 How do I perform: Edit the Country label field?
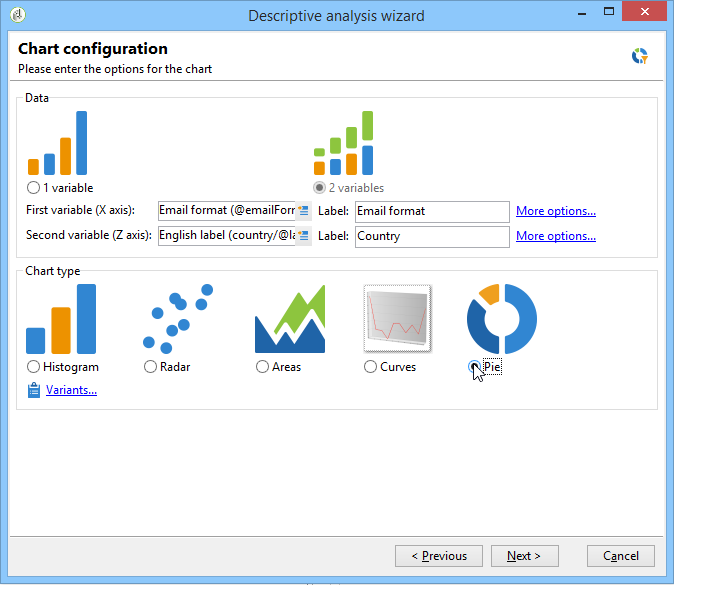coord(432,236)
